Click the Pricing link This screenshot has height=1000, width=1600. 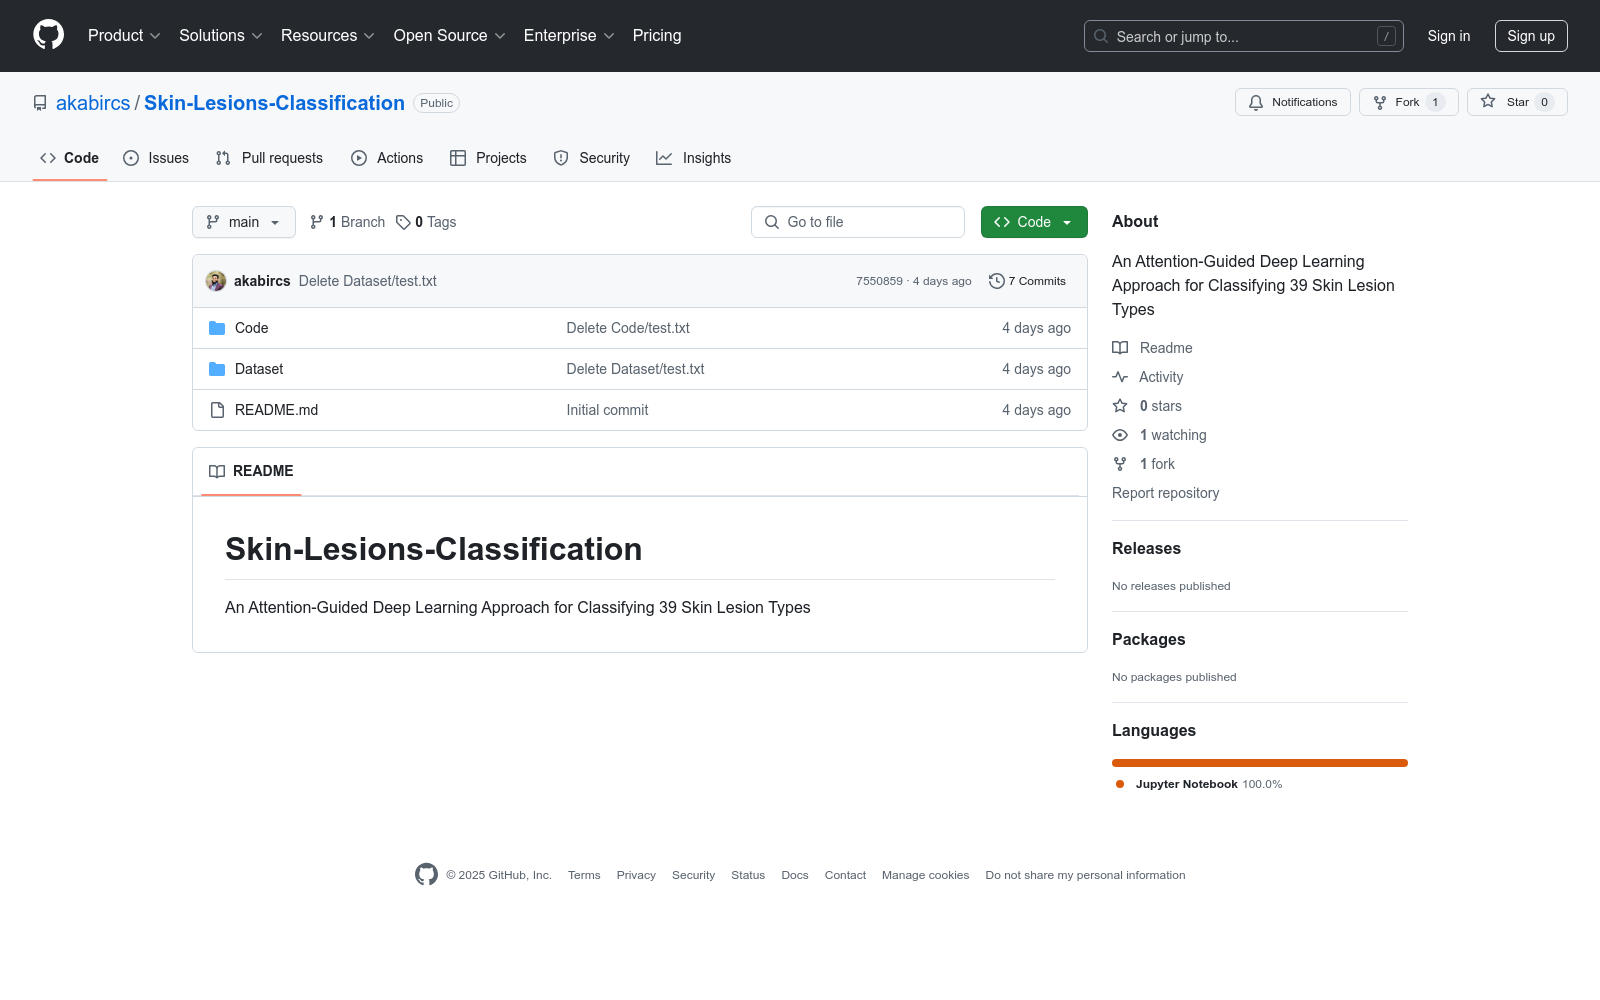coord(657,35)
